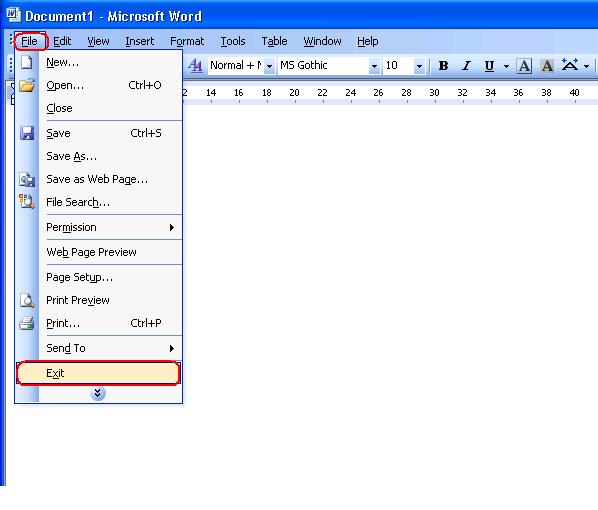The width and height of the screenshot is (598, 510).
Task: Click the font size field showing 10
Action: click(x=398, y=66)
